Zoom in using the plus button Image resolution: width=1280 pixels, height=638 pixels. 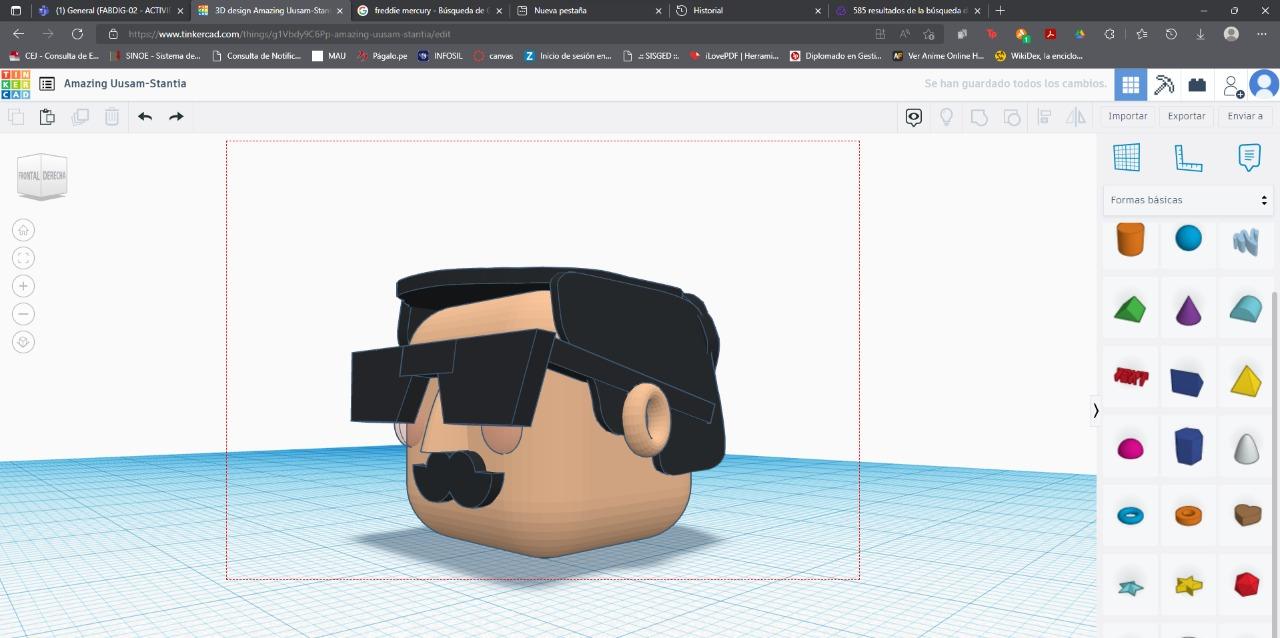23,286
